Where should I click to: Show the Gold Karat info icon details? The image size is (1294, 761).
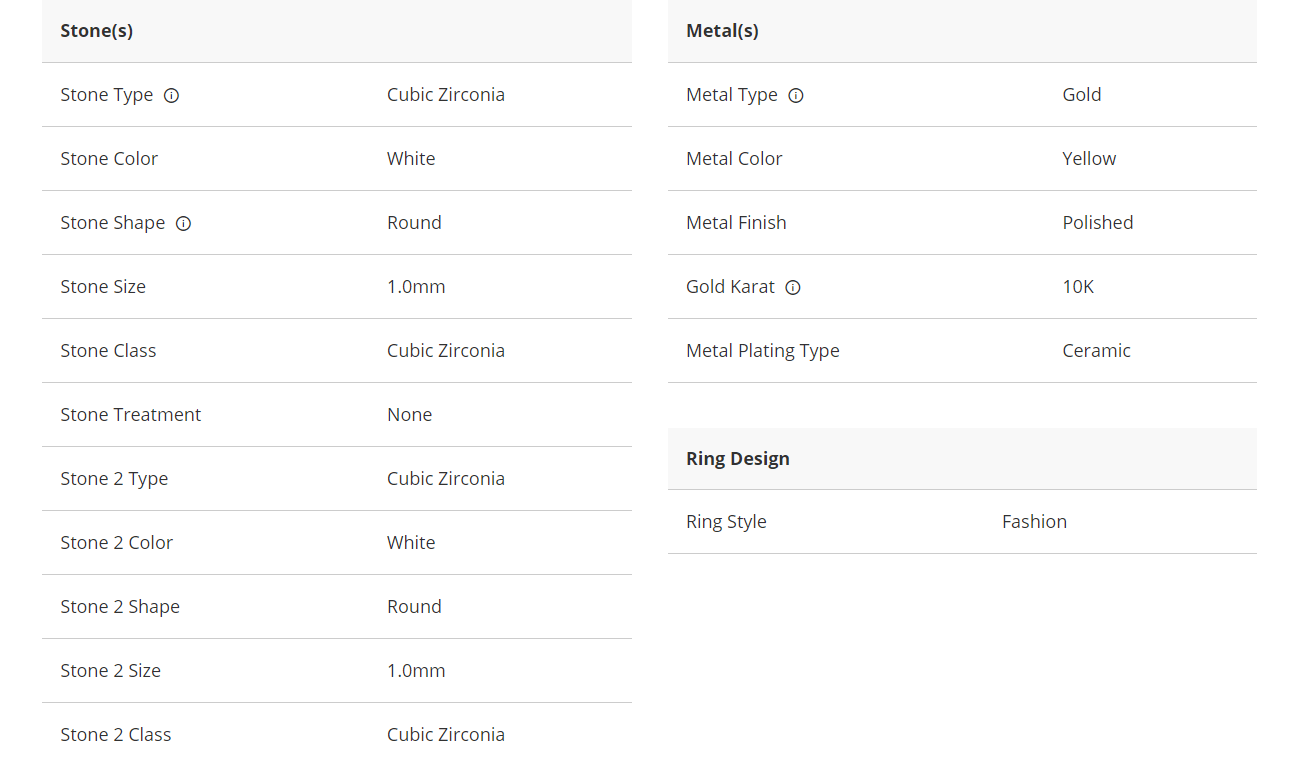[793, 287]
